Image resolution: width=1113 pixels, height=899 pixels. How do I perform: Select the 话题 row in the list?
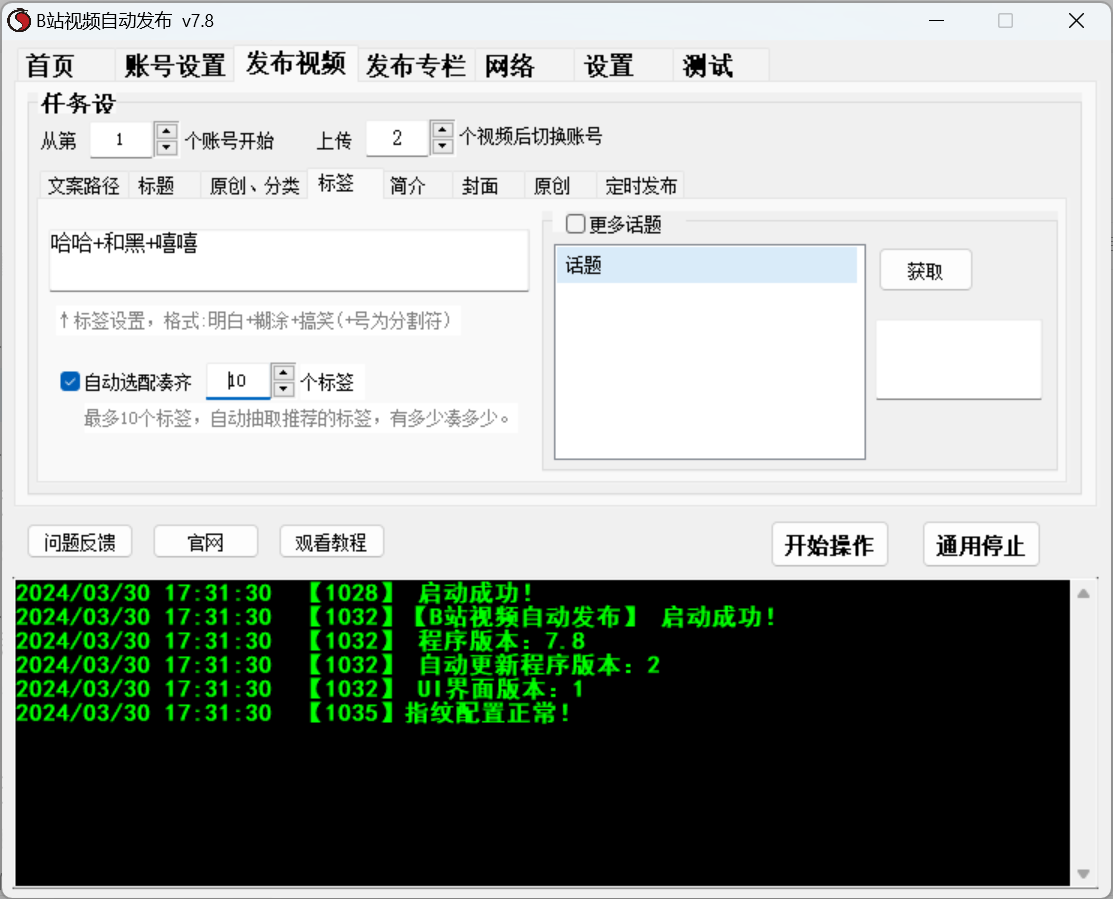click(707, 265)
